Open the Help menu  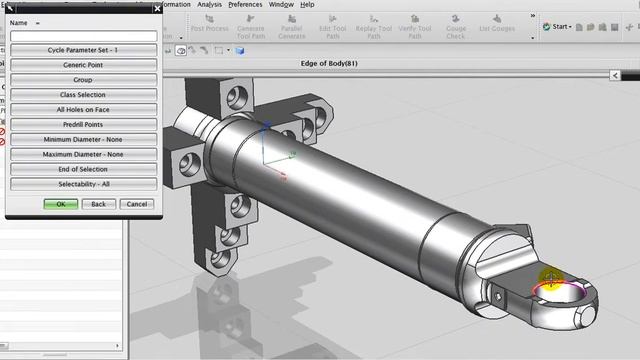point(307,4)
